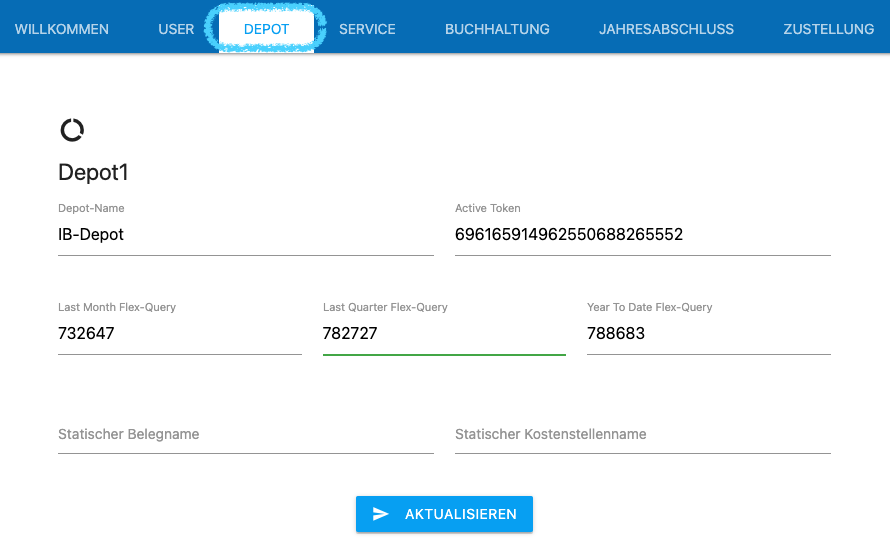890x546 pixels.
Task: Open the SERVICE tab
Action: [367, 29]
